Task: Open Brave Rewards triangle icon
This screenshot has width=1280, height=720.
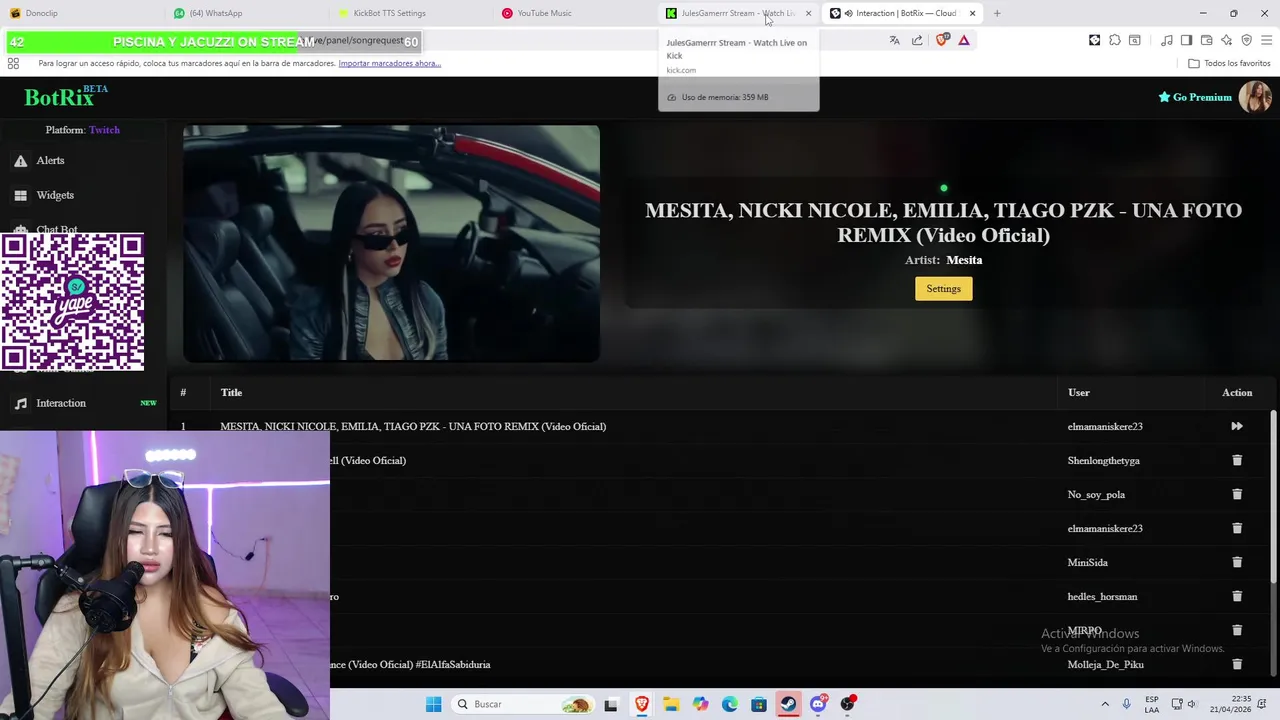Action: (x=964, y=40)
